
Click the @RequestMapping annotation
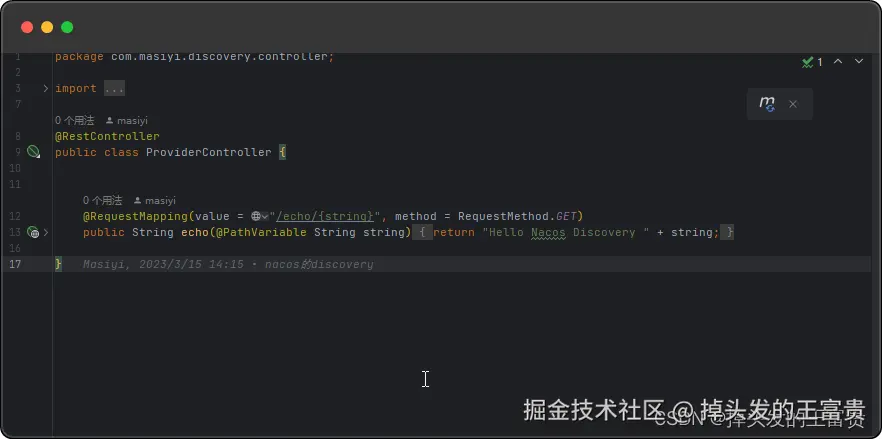coord(136,216)
